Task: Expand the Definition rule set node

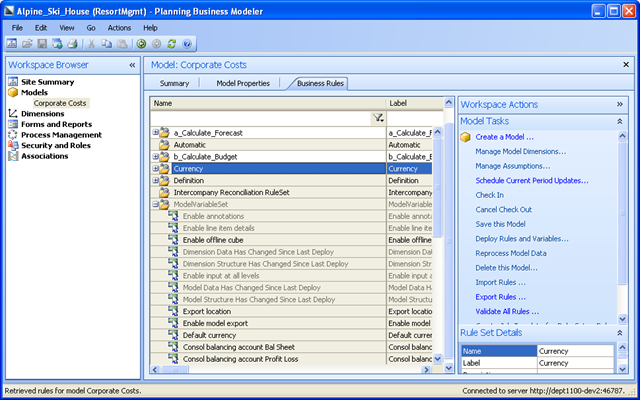Action: [156, 180]
